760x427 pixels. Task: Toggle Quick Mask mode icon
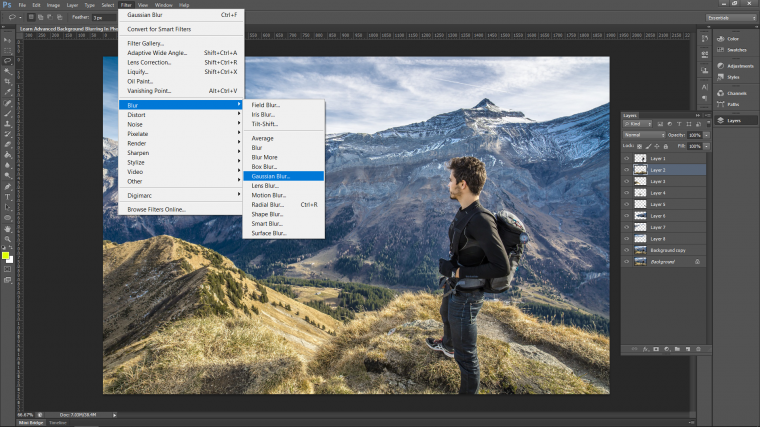click(7, 269)
